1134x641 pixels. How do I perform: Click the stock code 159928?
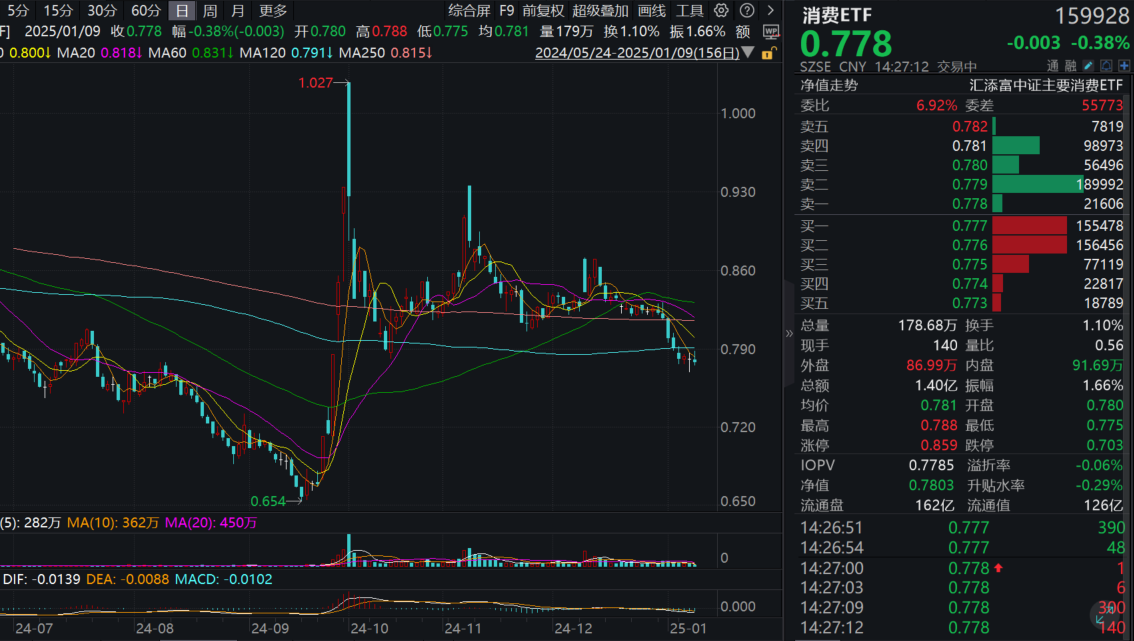coord(1091,15)
